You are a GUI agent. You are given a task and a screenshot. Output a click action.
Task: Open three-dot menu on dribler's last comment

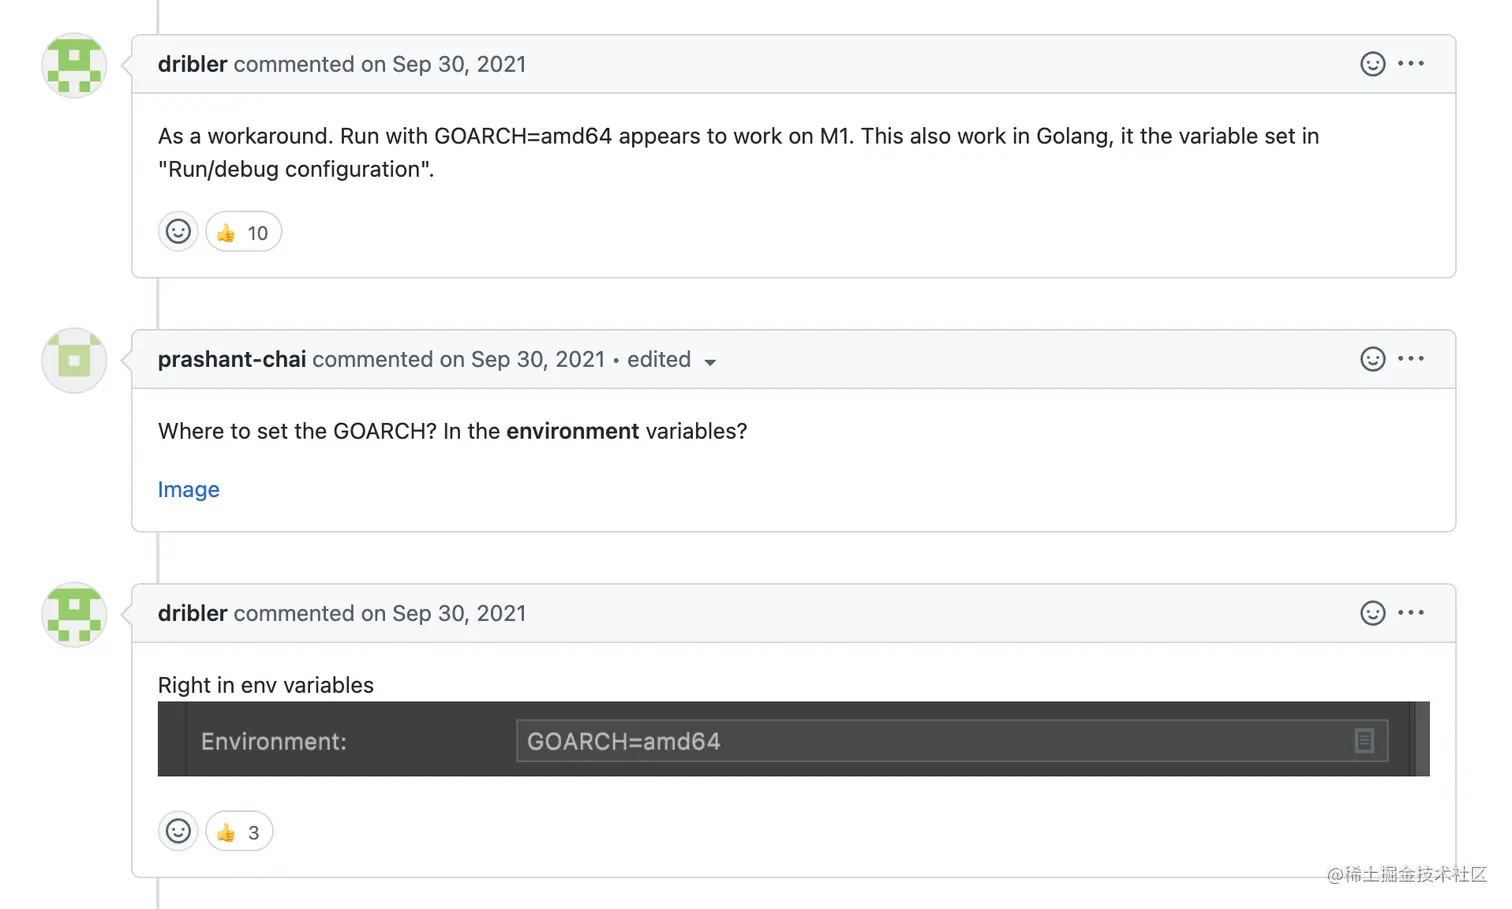1411,613
